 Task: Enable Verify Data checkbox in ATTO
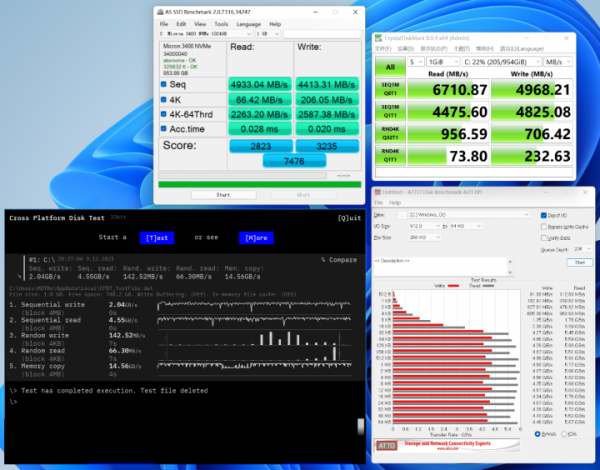point(544,236)
